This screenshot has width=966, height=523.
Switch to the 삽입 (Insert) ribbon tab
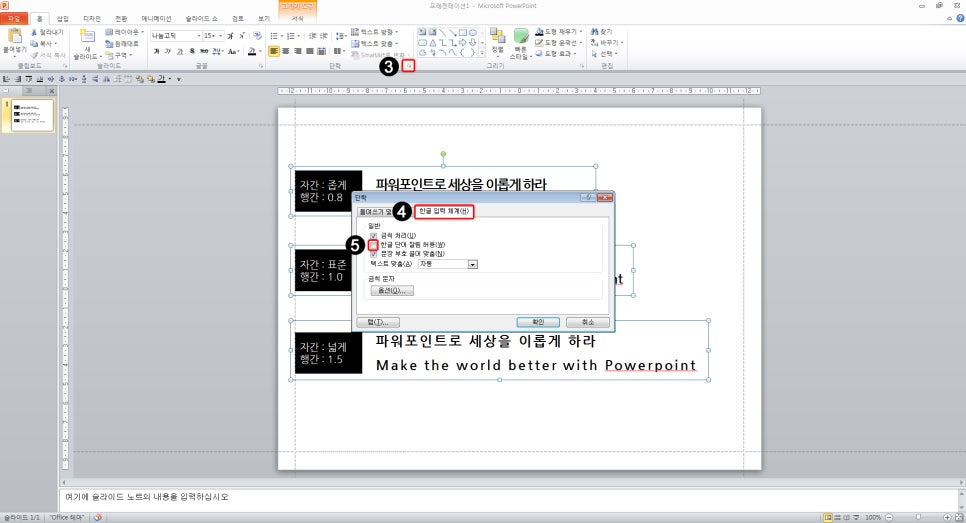[x=63, y=18]
